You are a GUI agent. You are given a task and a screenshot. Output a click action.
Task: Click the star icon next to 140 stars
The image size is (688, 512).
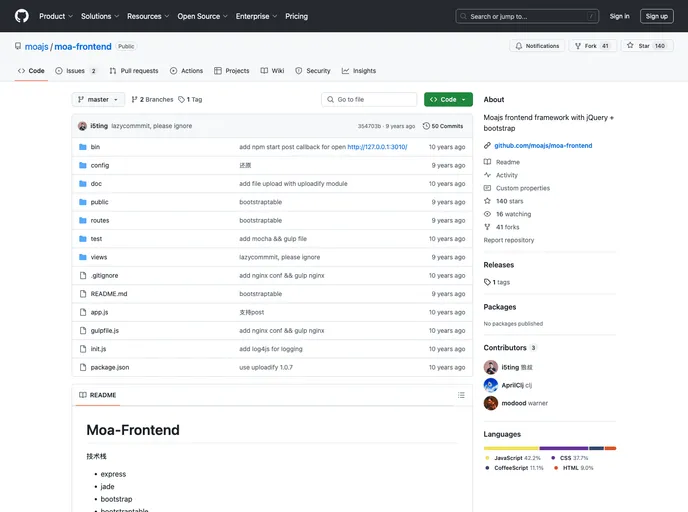487,201
